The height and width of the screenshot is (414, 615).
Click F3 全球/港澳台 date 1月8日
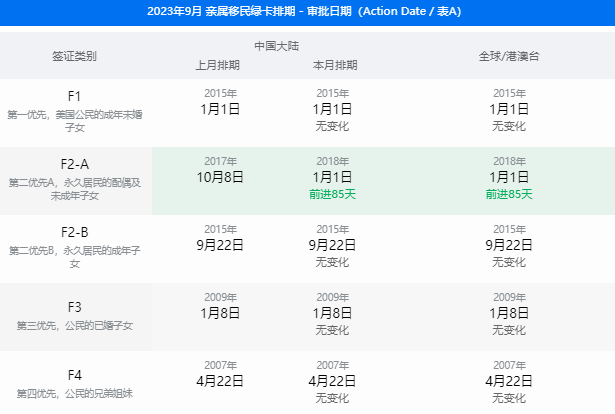[x=508, y=313]
